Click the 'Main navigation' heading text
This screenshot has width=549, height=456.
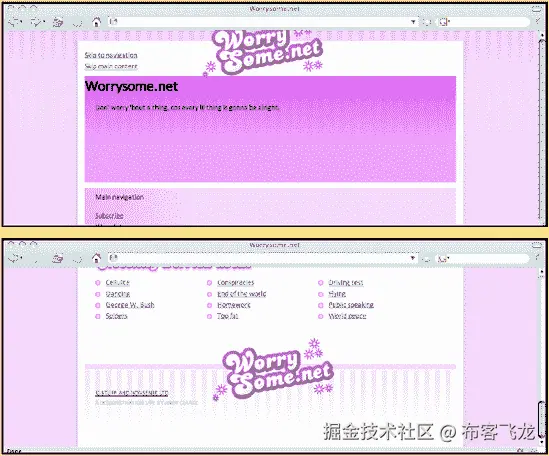click(119, 197)
